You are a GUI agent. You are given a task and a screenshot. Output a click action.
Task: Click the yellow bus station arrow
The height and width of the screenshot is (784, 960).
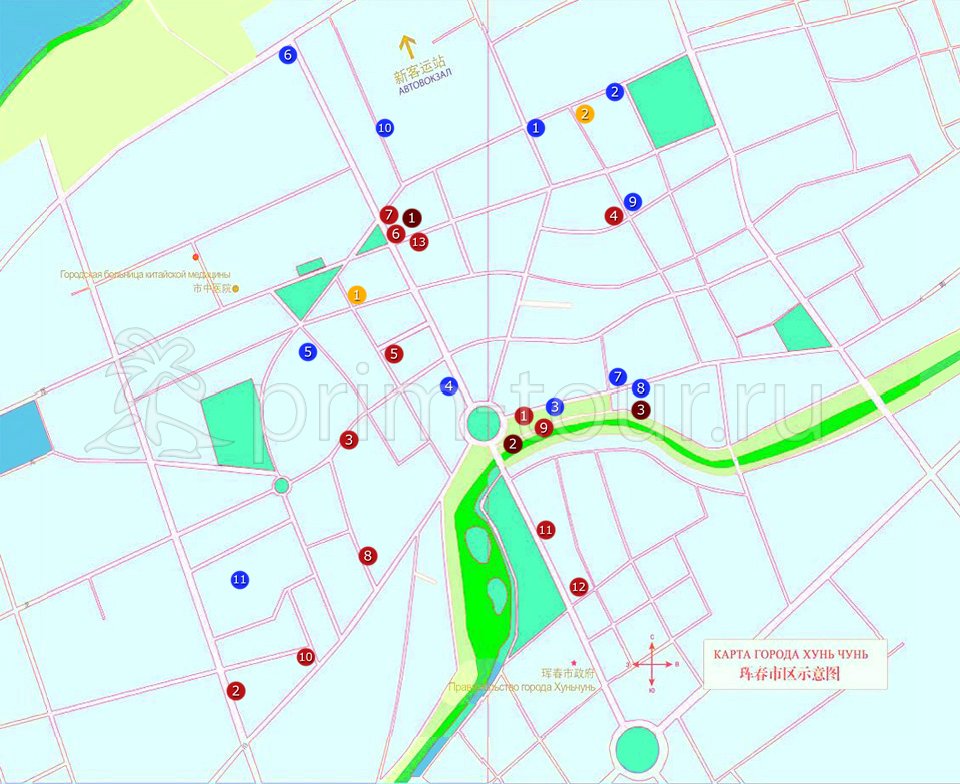click(407, 47)
